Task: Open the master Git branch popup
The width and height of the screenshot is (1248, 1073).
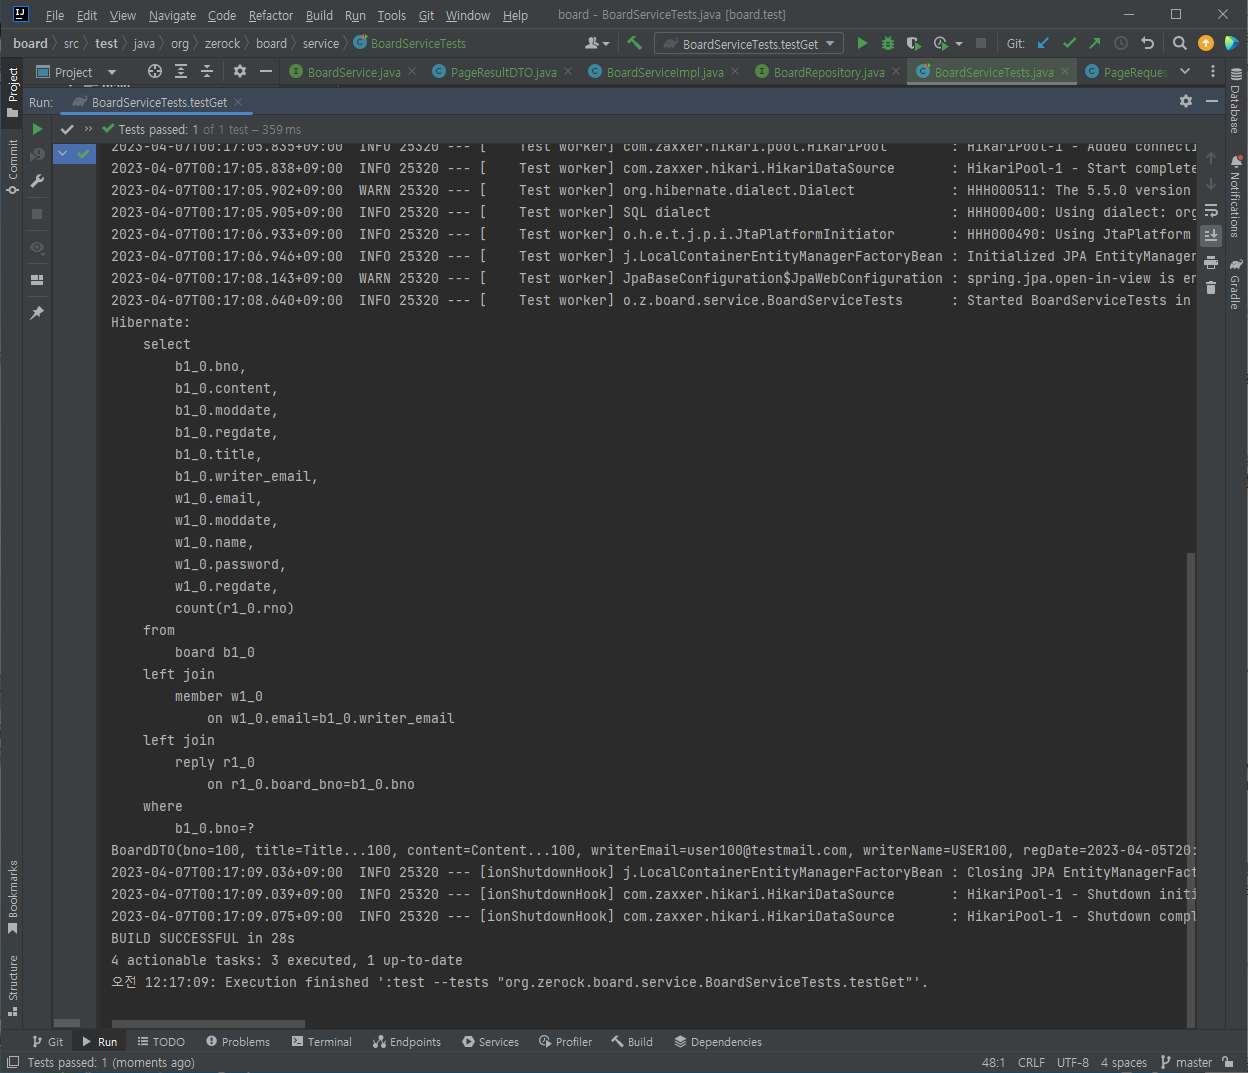Action: coord(1187,1062)
